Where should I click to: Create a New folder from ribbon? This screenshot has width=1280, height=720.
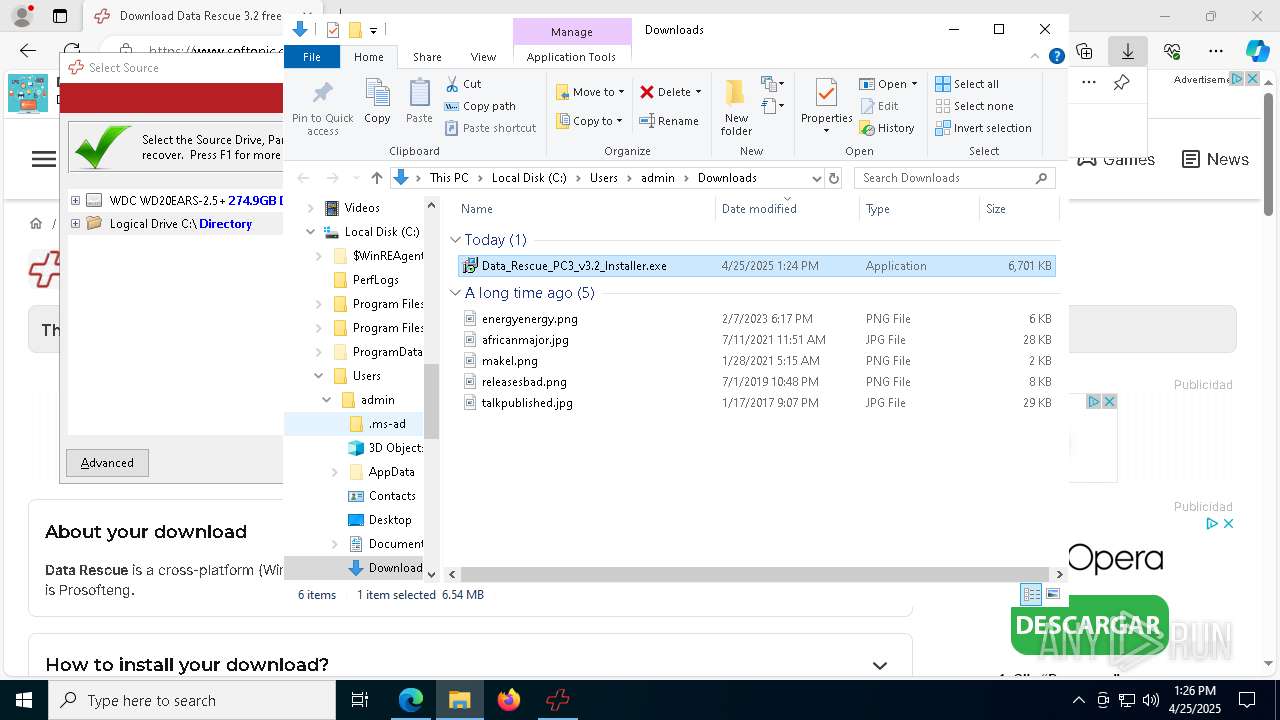pos(736,107)
